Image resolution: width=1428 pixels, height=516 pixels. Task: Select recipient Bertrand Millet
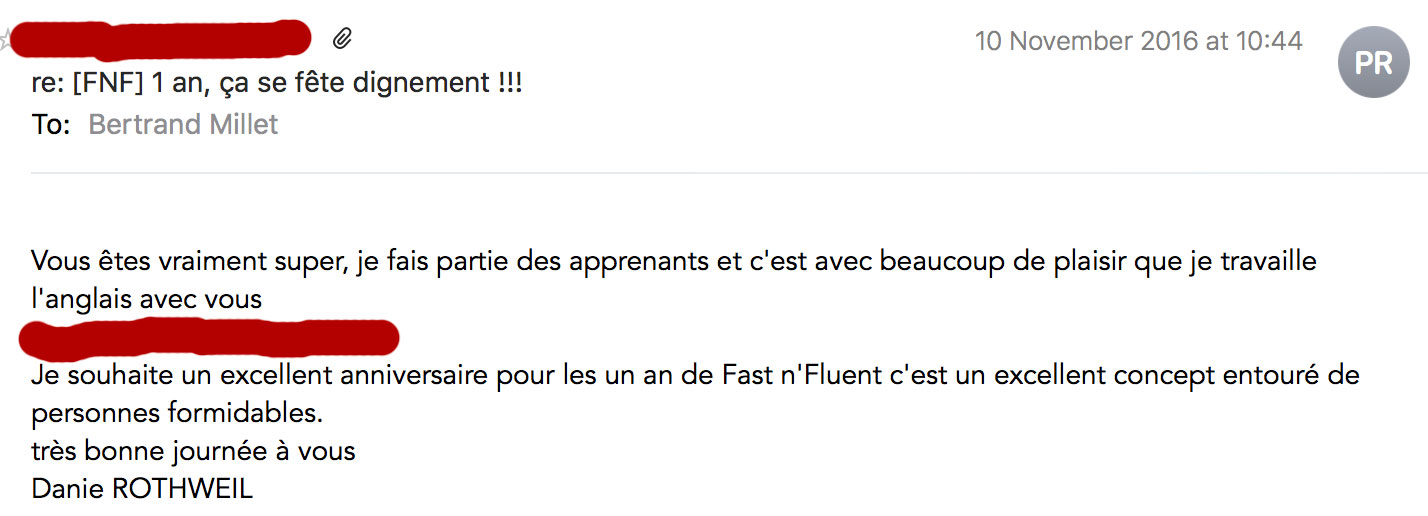(x=183, y=125)
